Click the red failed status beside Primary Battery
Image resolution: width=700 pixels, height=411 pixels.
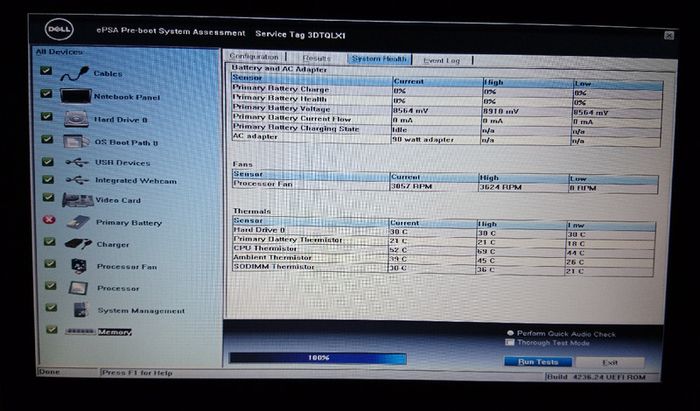(x=49, y=220)
